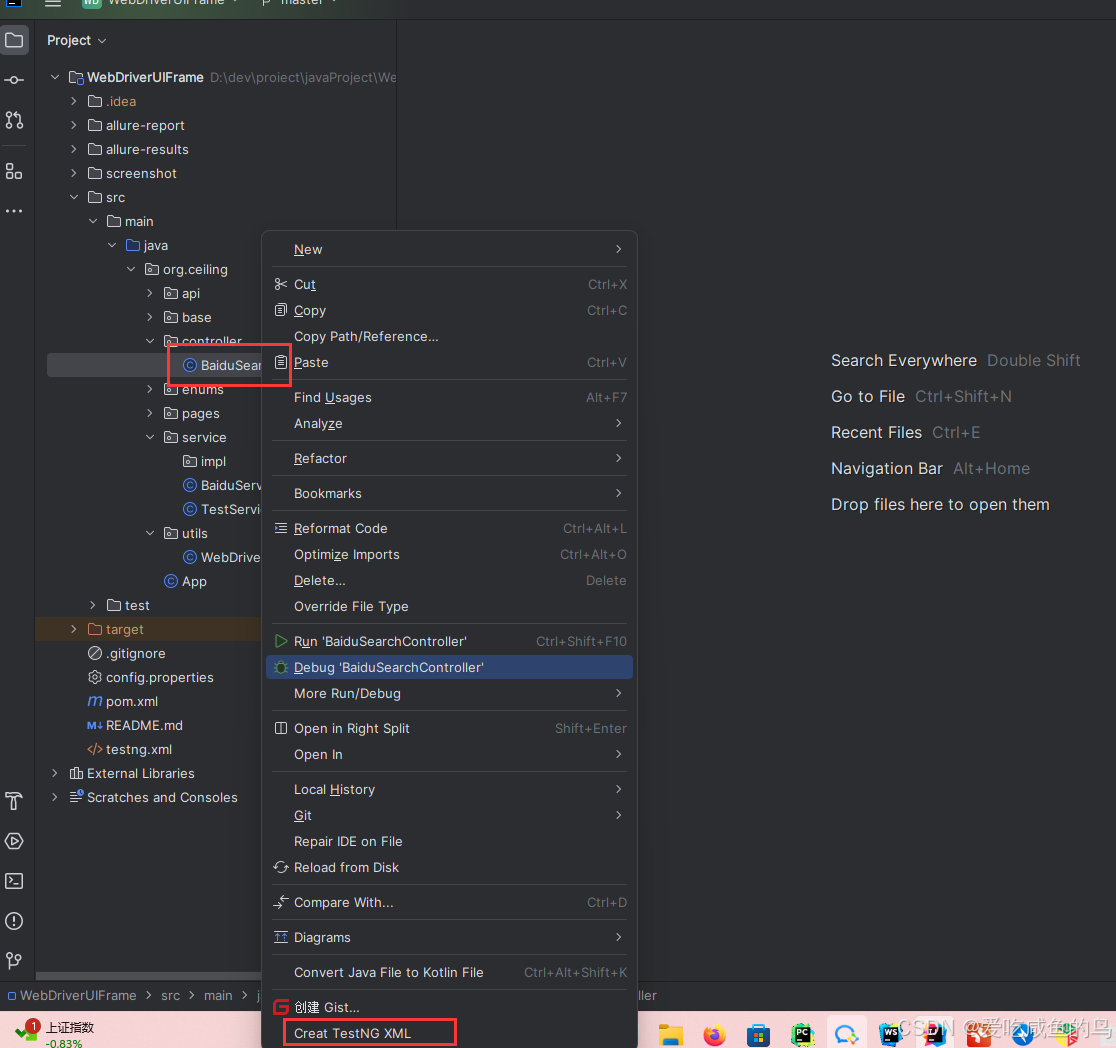Open the Problems tool window icon
The height and width of the screenshot is (1048, 1116).
click(x=14, y=921)
